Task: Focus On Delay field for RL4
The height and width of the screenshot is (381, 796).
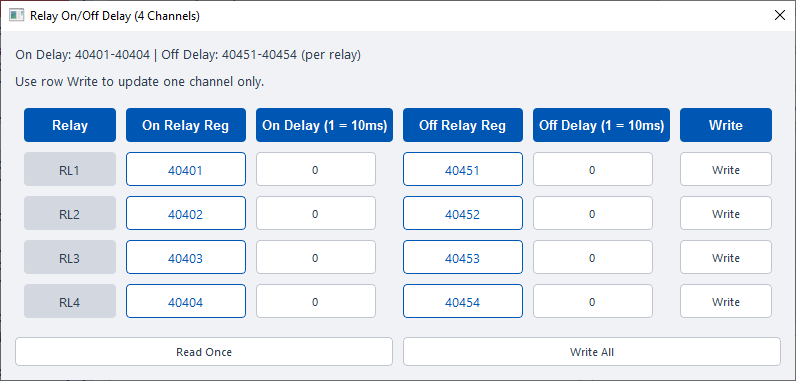Action: point(316,301)
